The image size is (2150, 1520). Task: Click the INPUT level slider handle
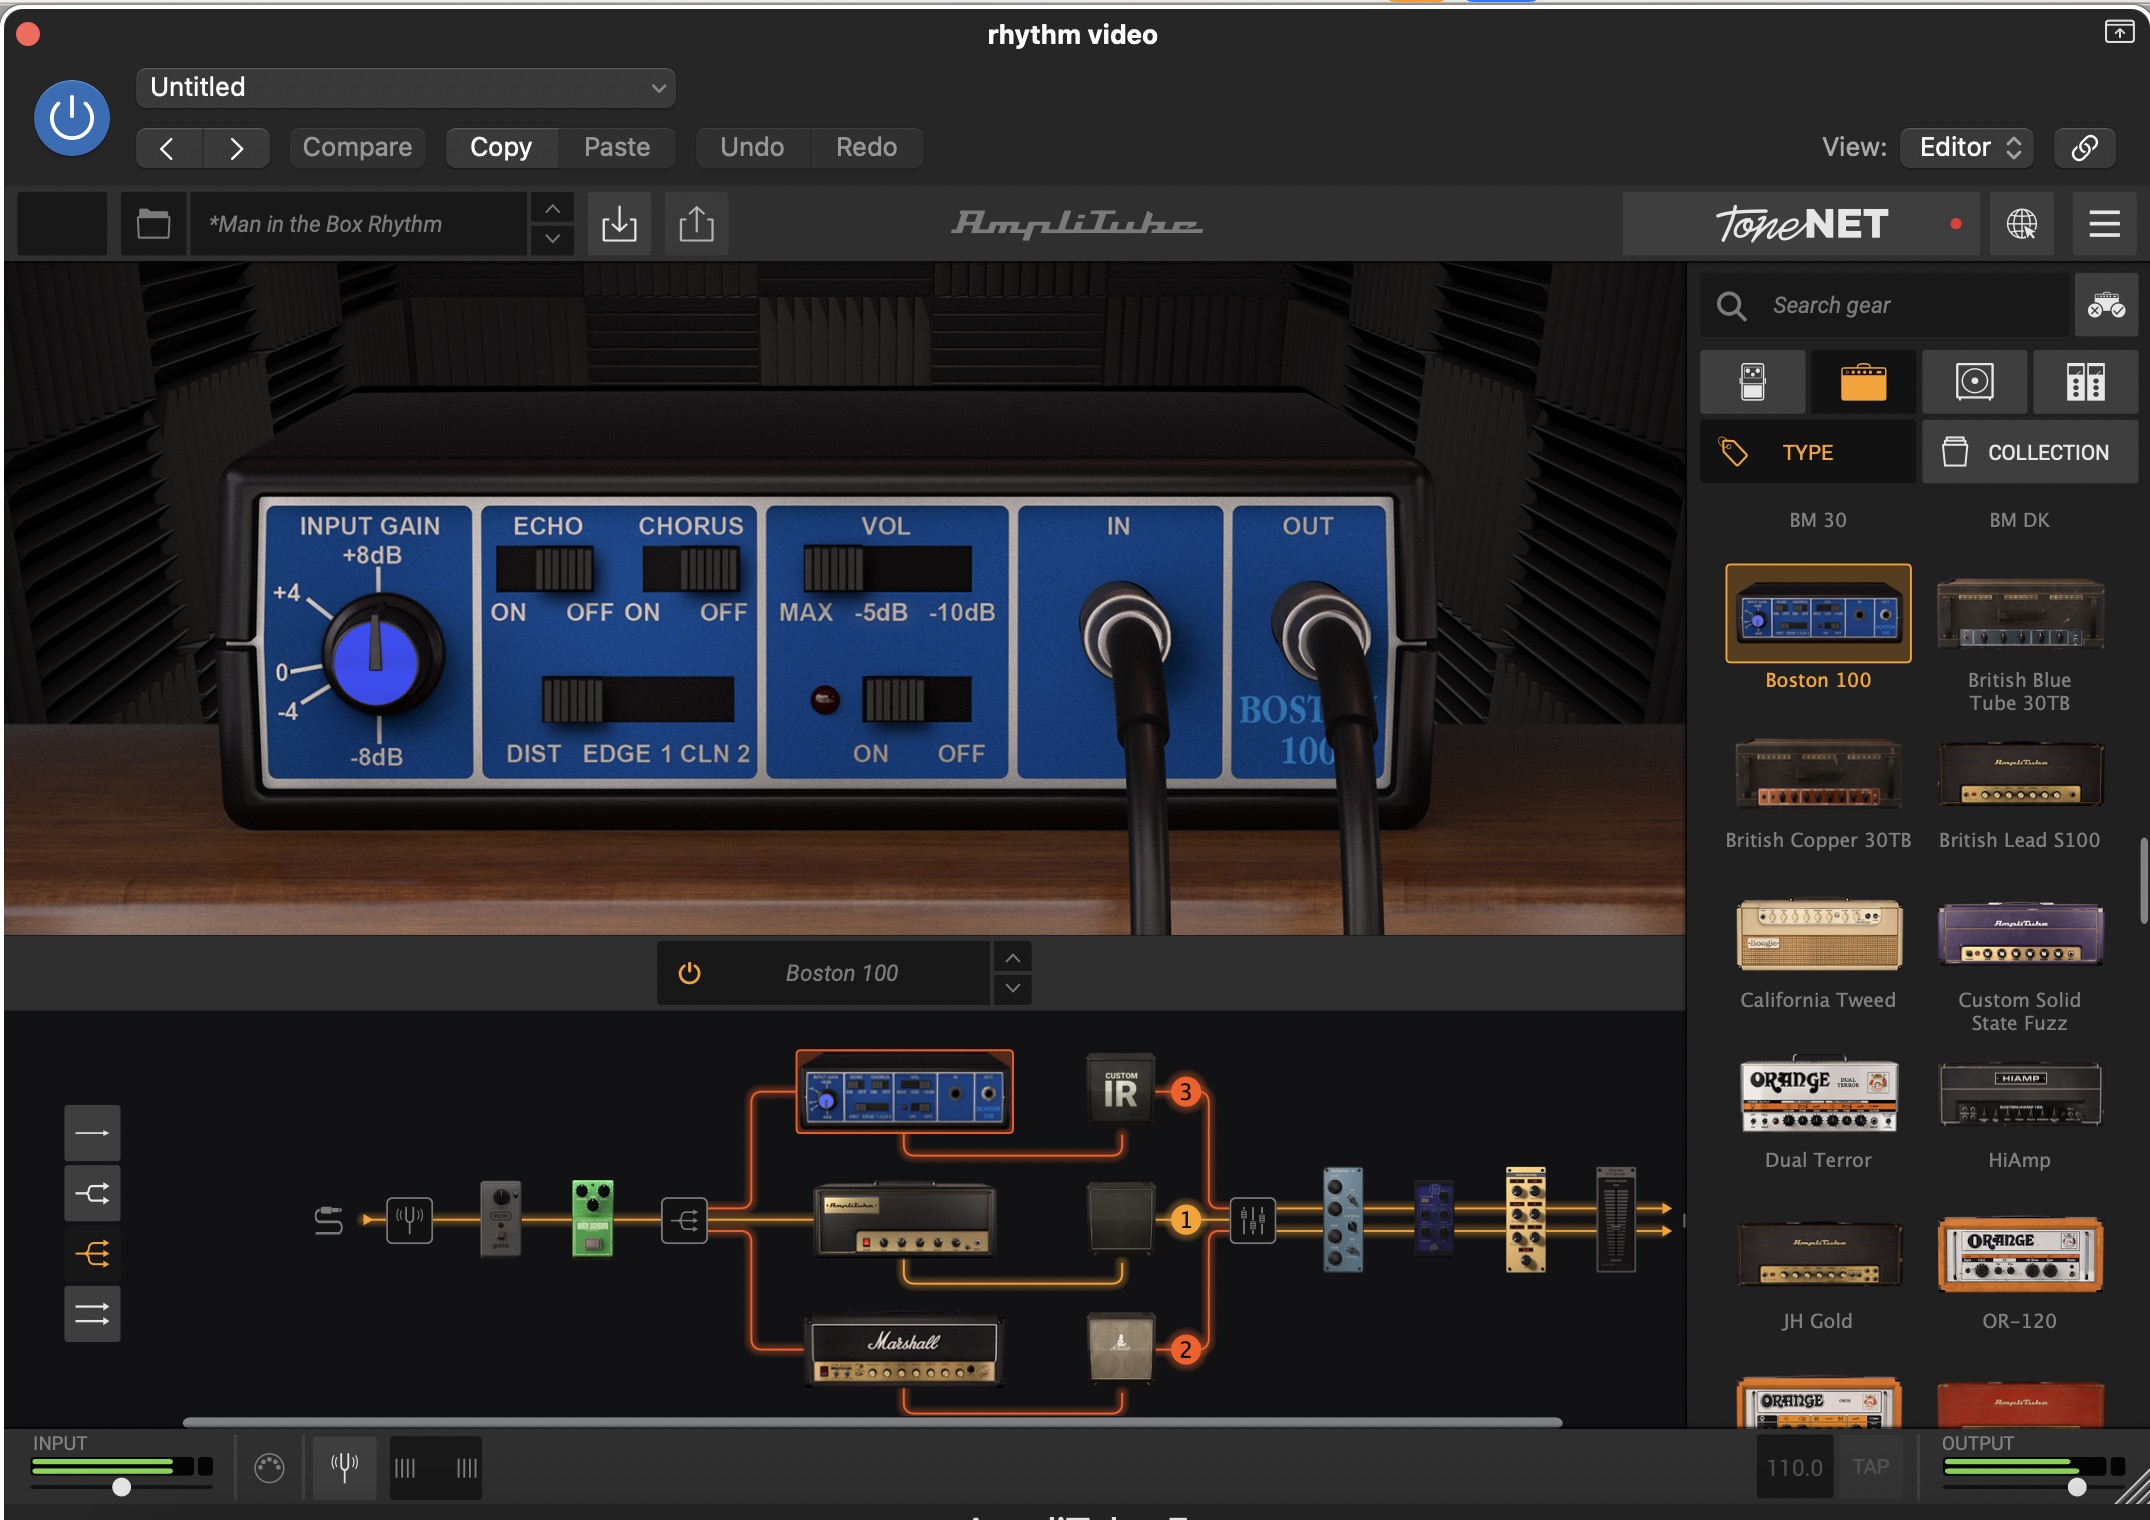[x=121, y=1486]
